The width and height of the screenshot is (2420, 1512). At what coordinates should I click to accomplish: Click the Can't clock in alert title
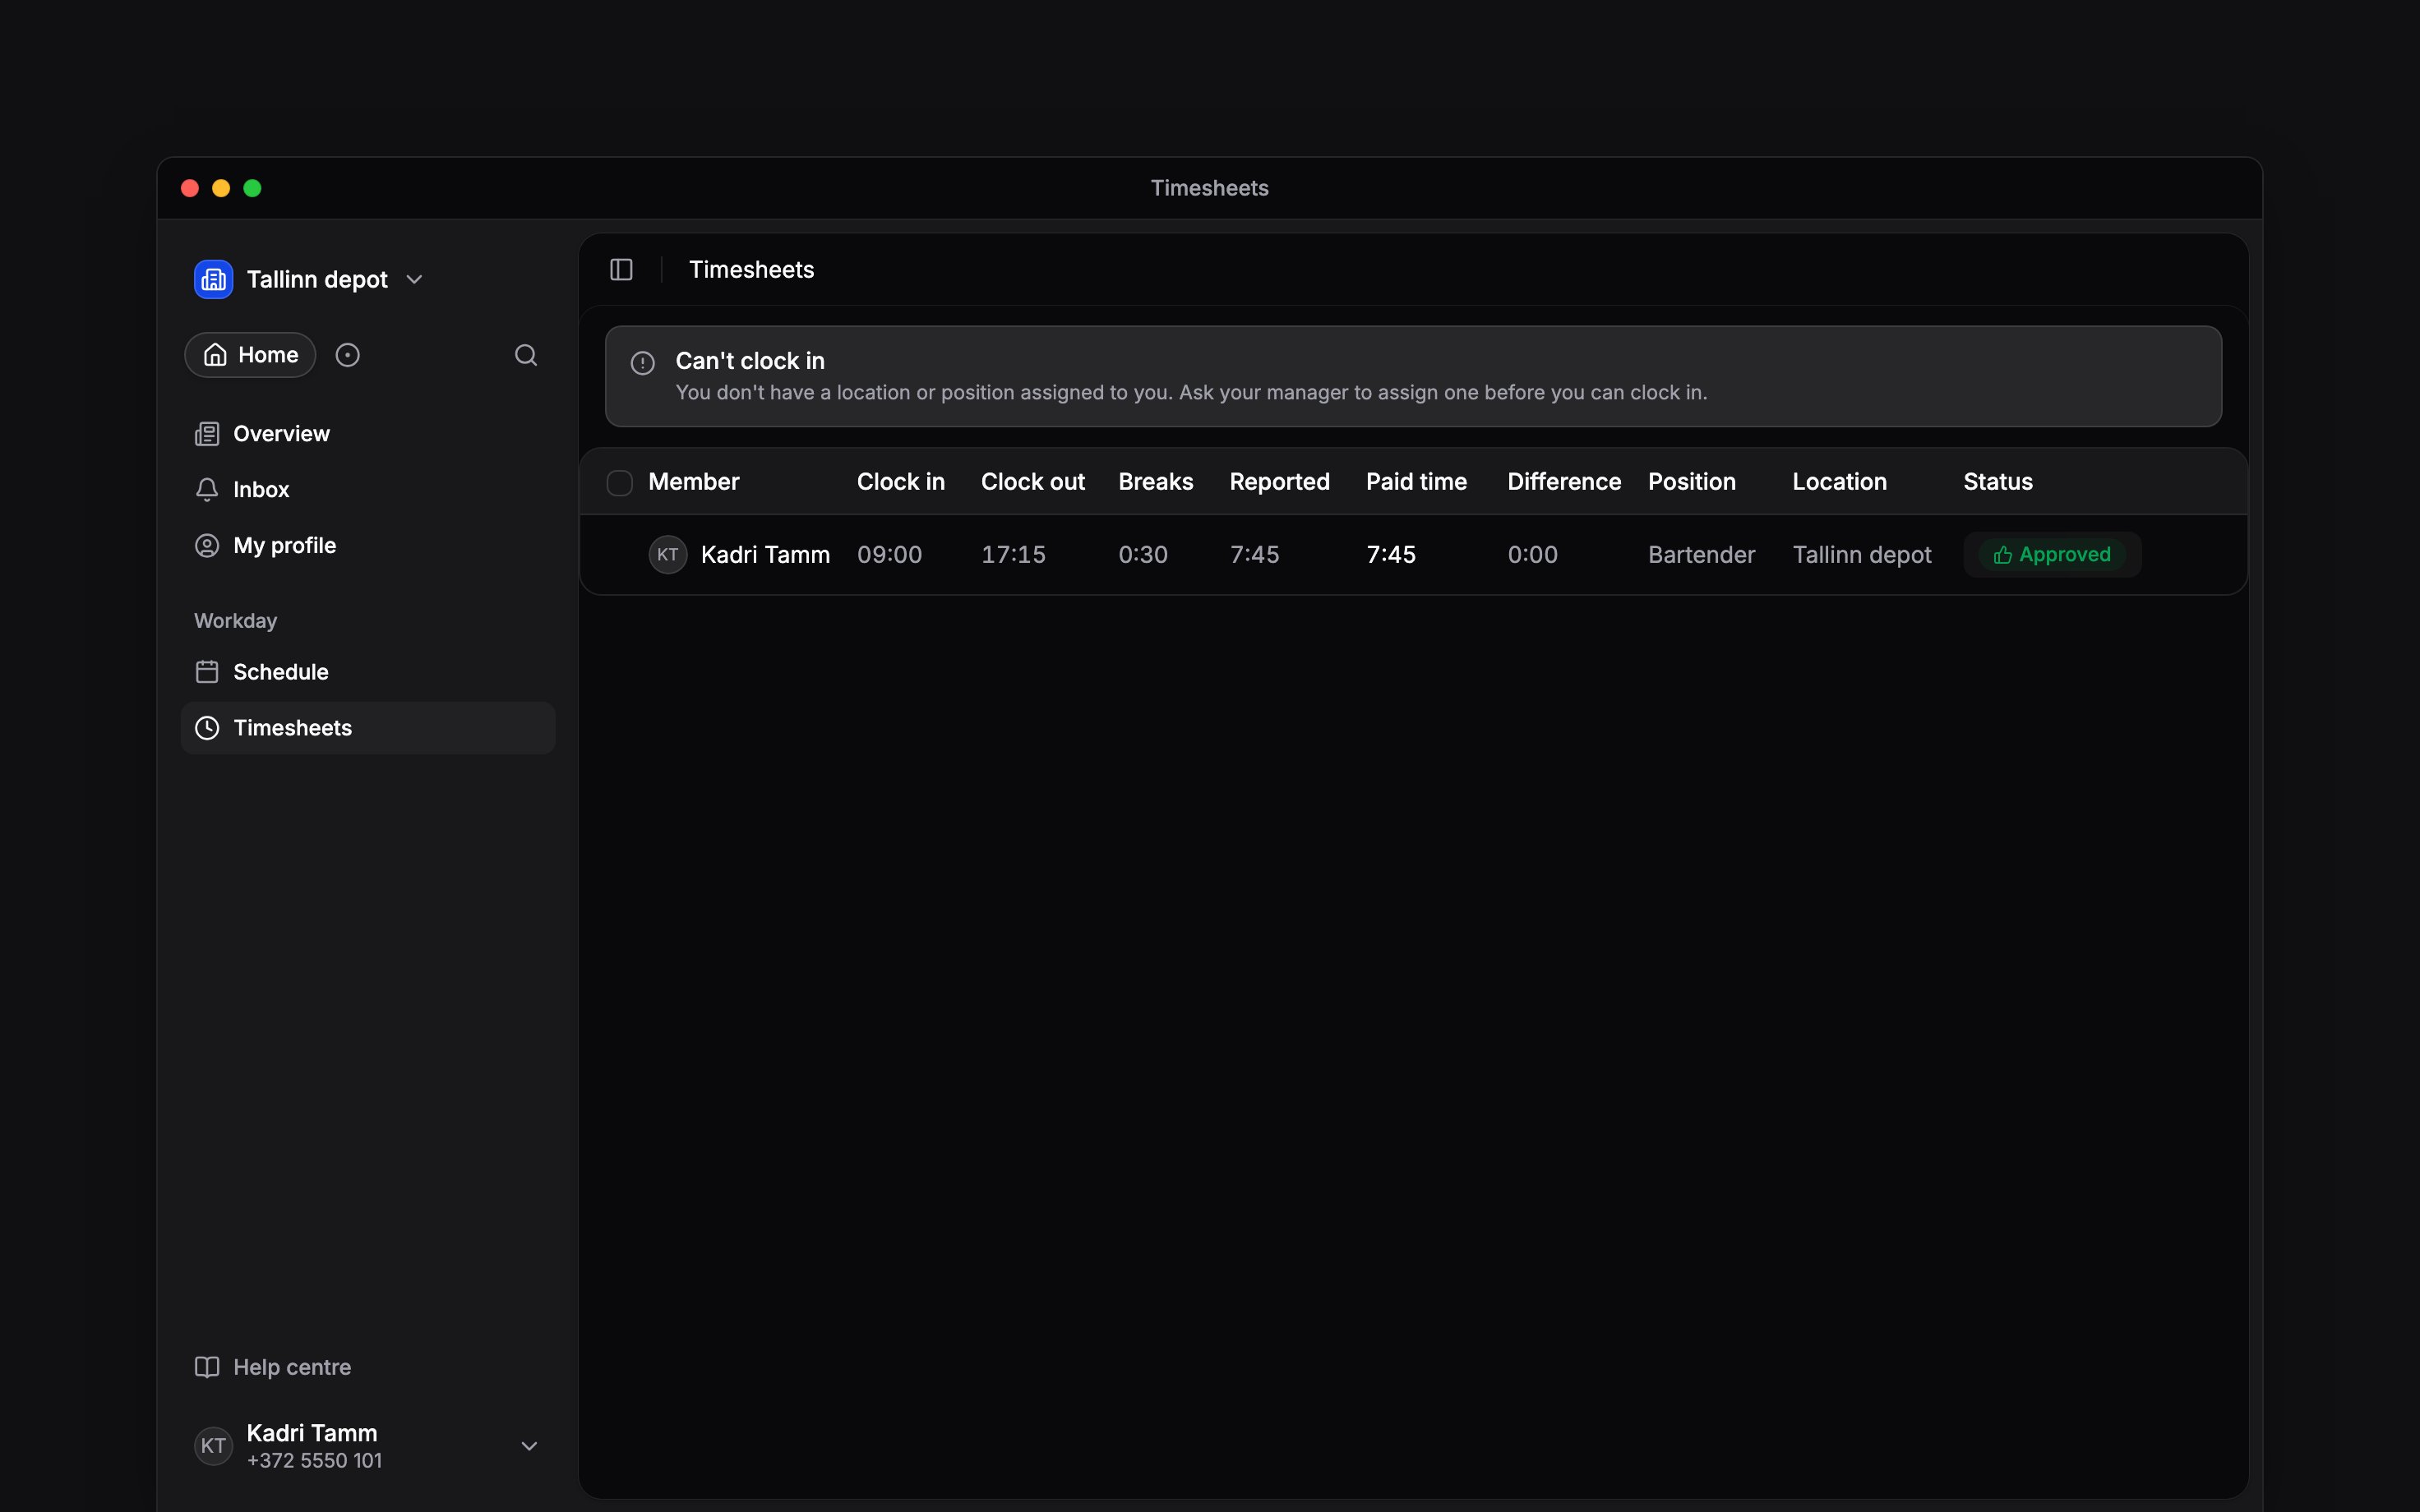[x=750, y=361]
